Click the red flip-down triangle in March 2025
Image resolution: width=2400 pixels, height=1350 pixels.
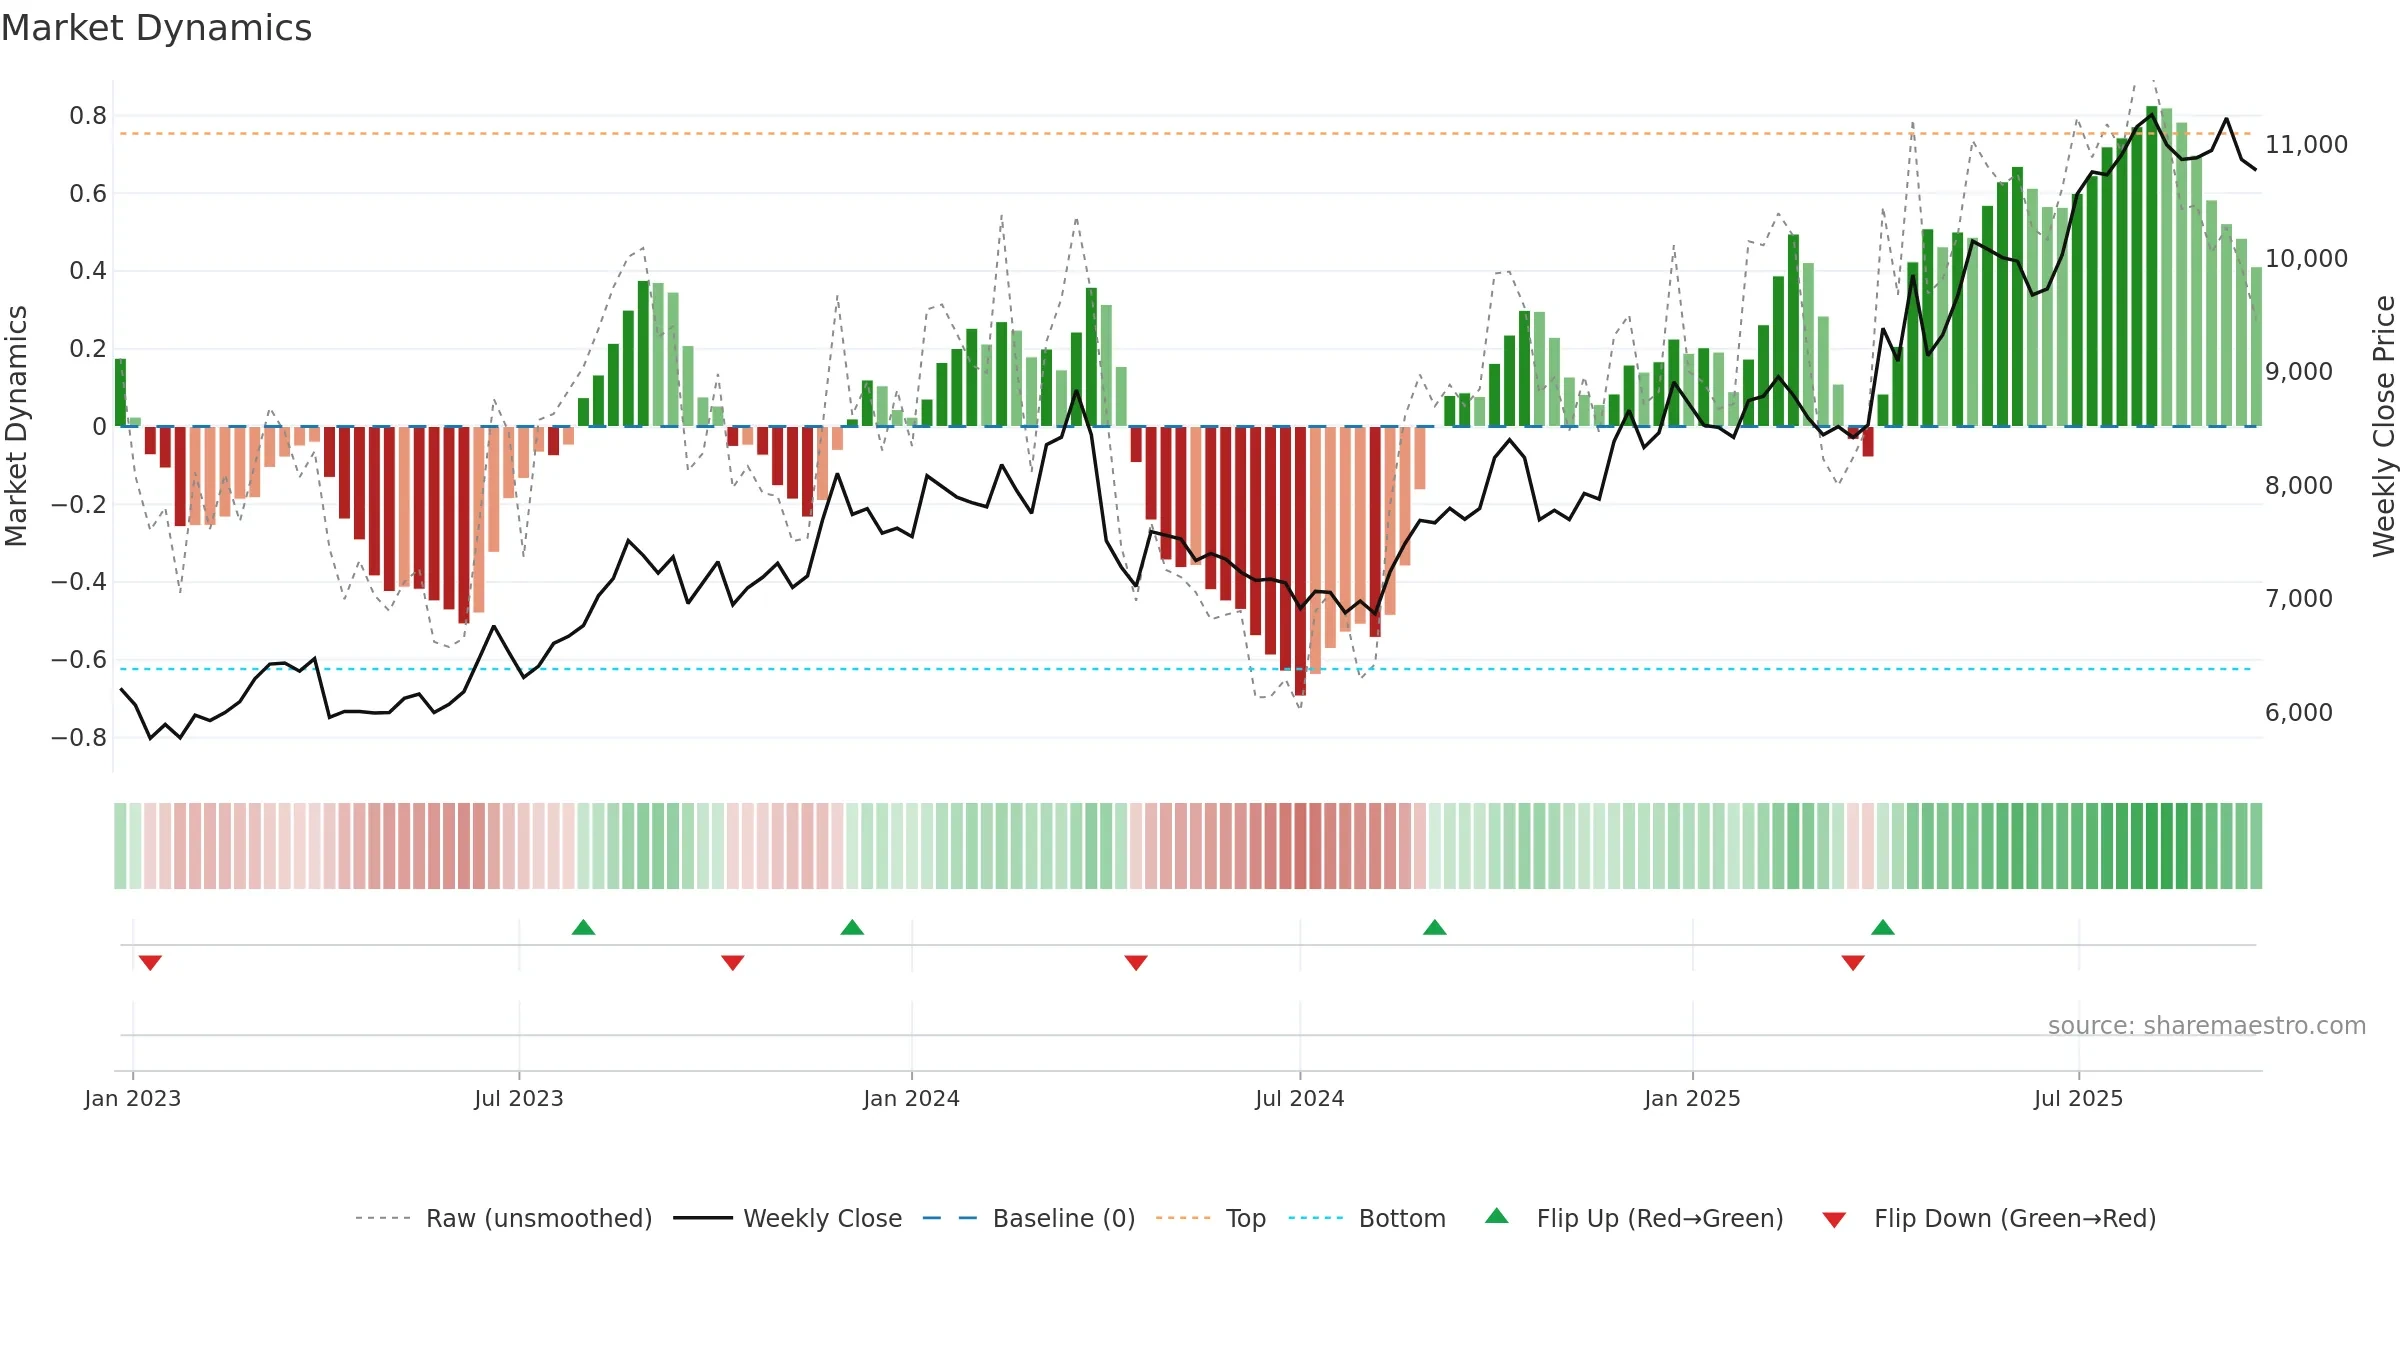(x=1853, y=963)
